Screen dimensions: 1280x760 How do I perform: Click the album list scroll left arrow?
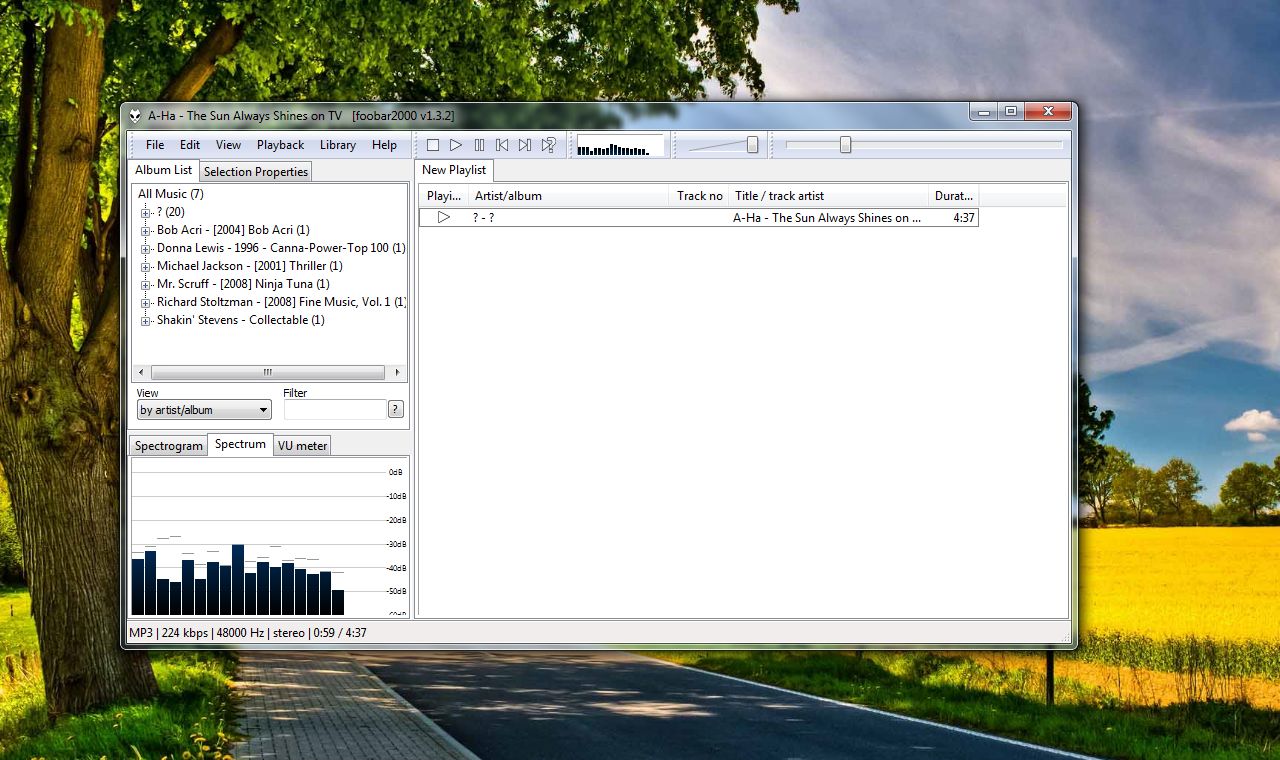point(140,372)
